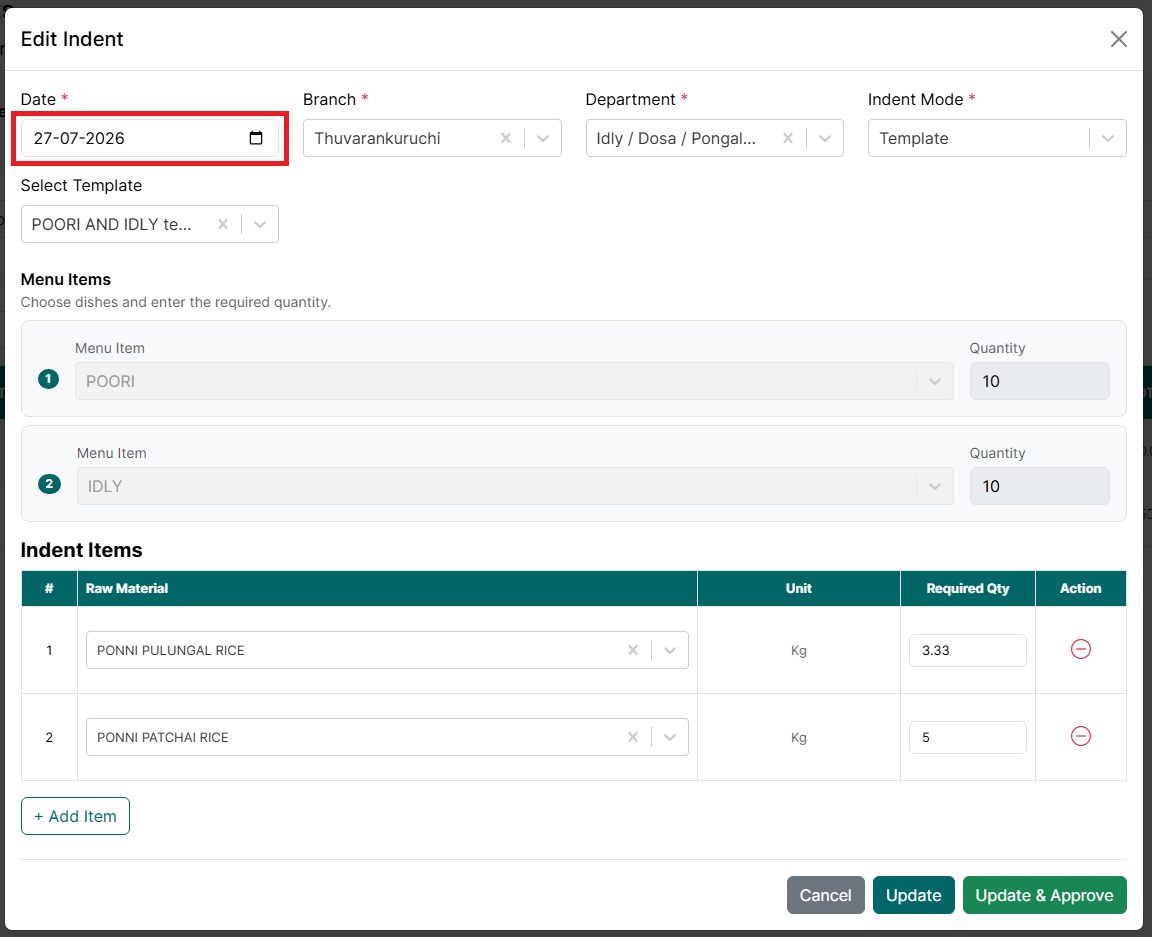This screenshot has width=1152, height=937.
Task: Click the Update button
Action: click(913, 895)
